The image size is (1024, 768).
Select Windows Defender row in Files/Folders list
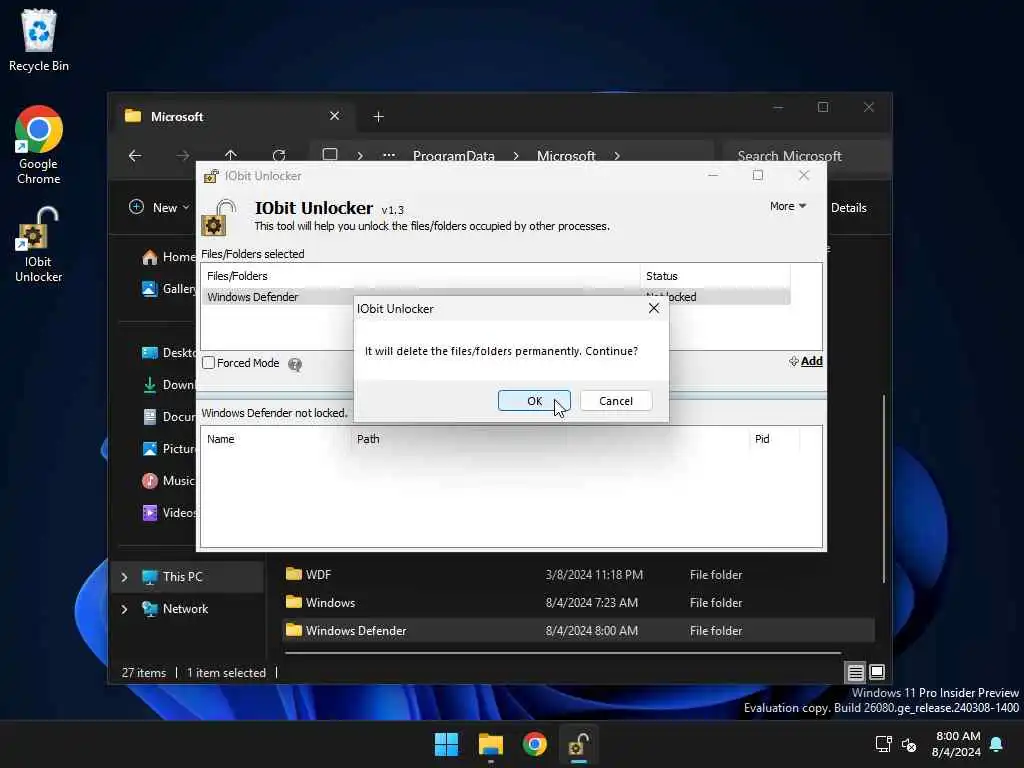coord(496,296)
